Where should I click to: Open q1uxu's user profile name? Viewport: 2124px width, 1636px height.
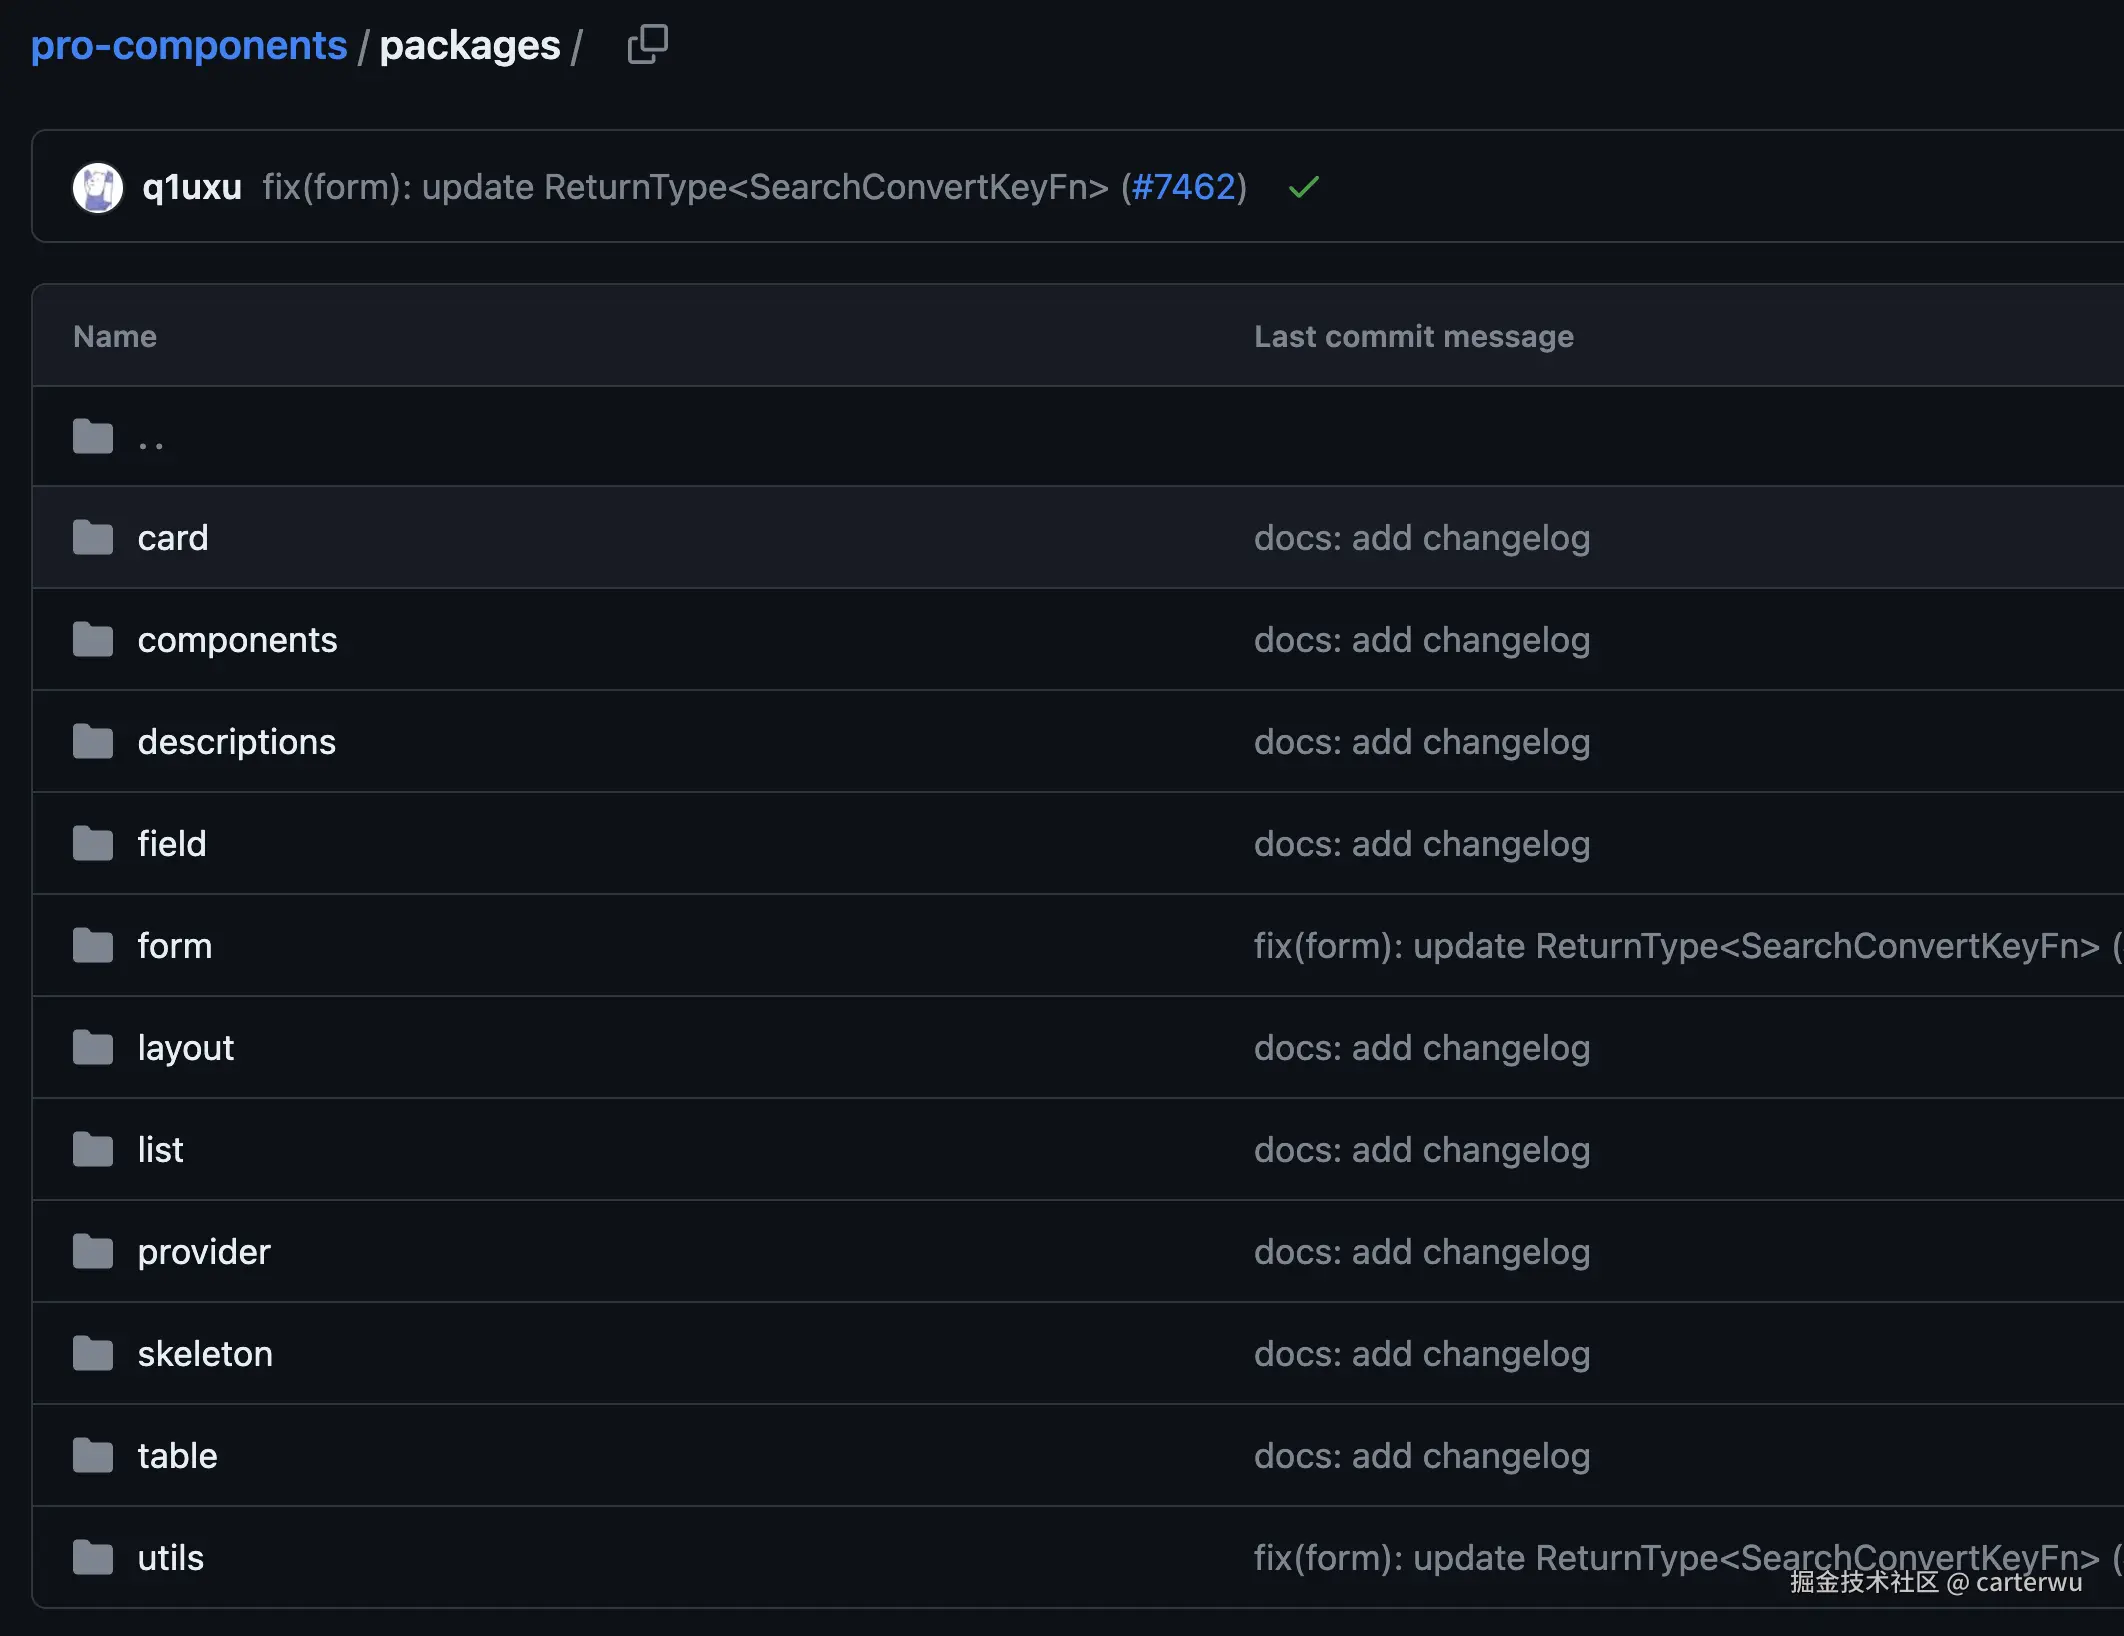point(192,187)
